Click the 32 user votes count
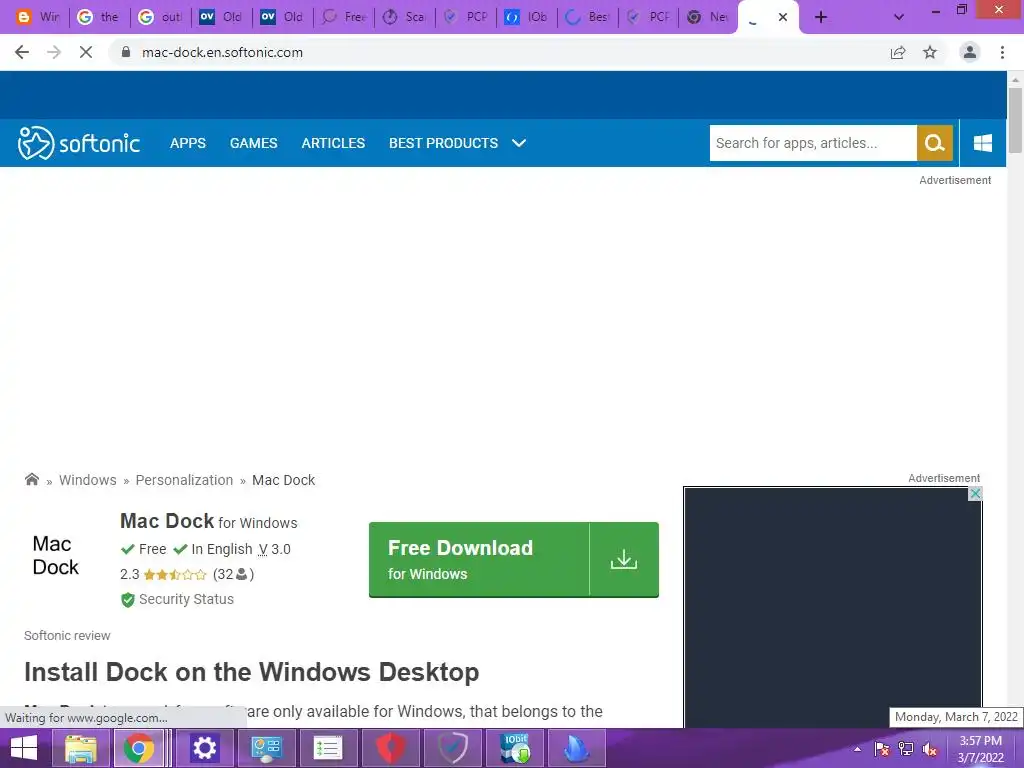Viewport: 1024px width, 768px height. [x=232, y=574]
